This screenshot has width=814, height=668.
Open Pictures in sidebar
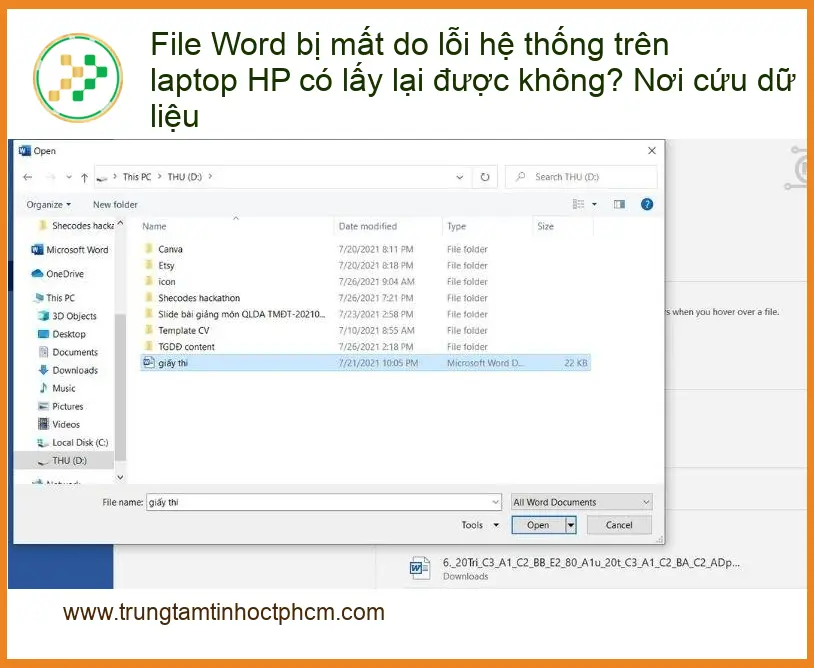tap(61, 406)
